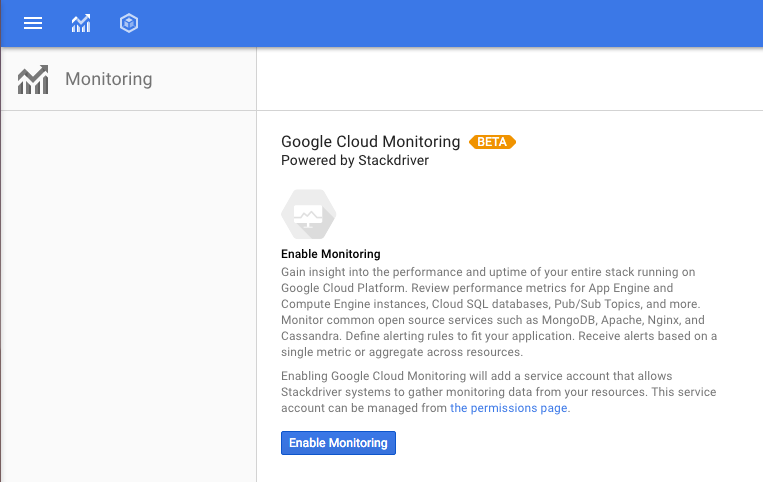Click the Monitoring chart icon in sidebar header
Screen dimensions: 763x482
(33, 79)
